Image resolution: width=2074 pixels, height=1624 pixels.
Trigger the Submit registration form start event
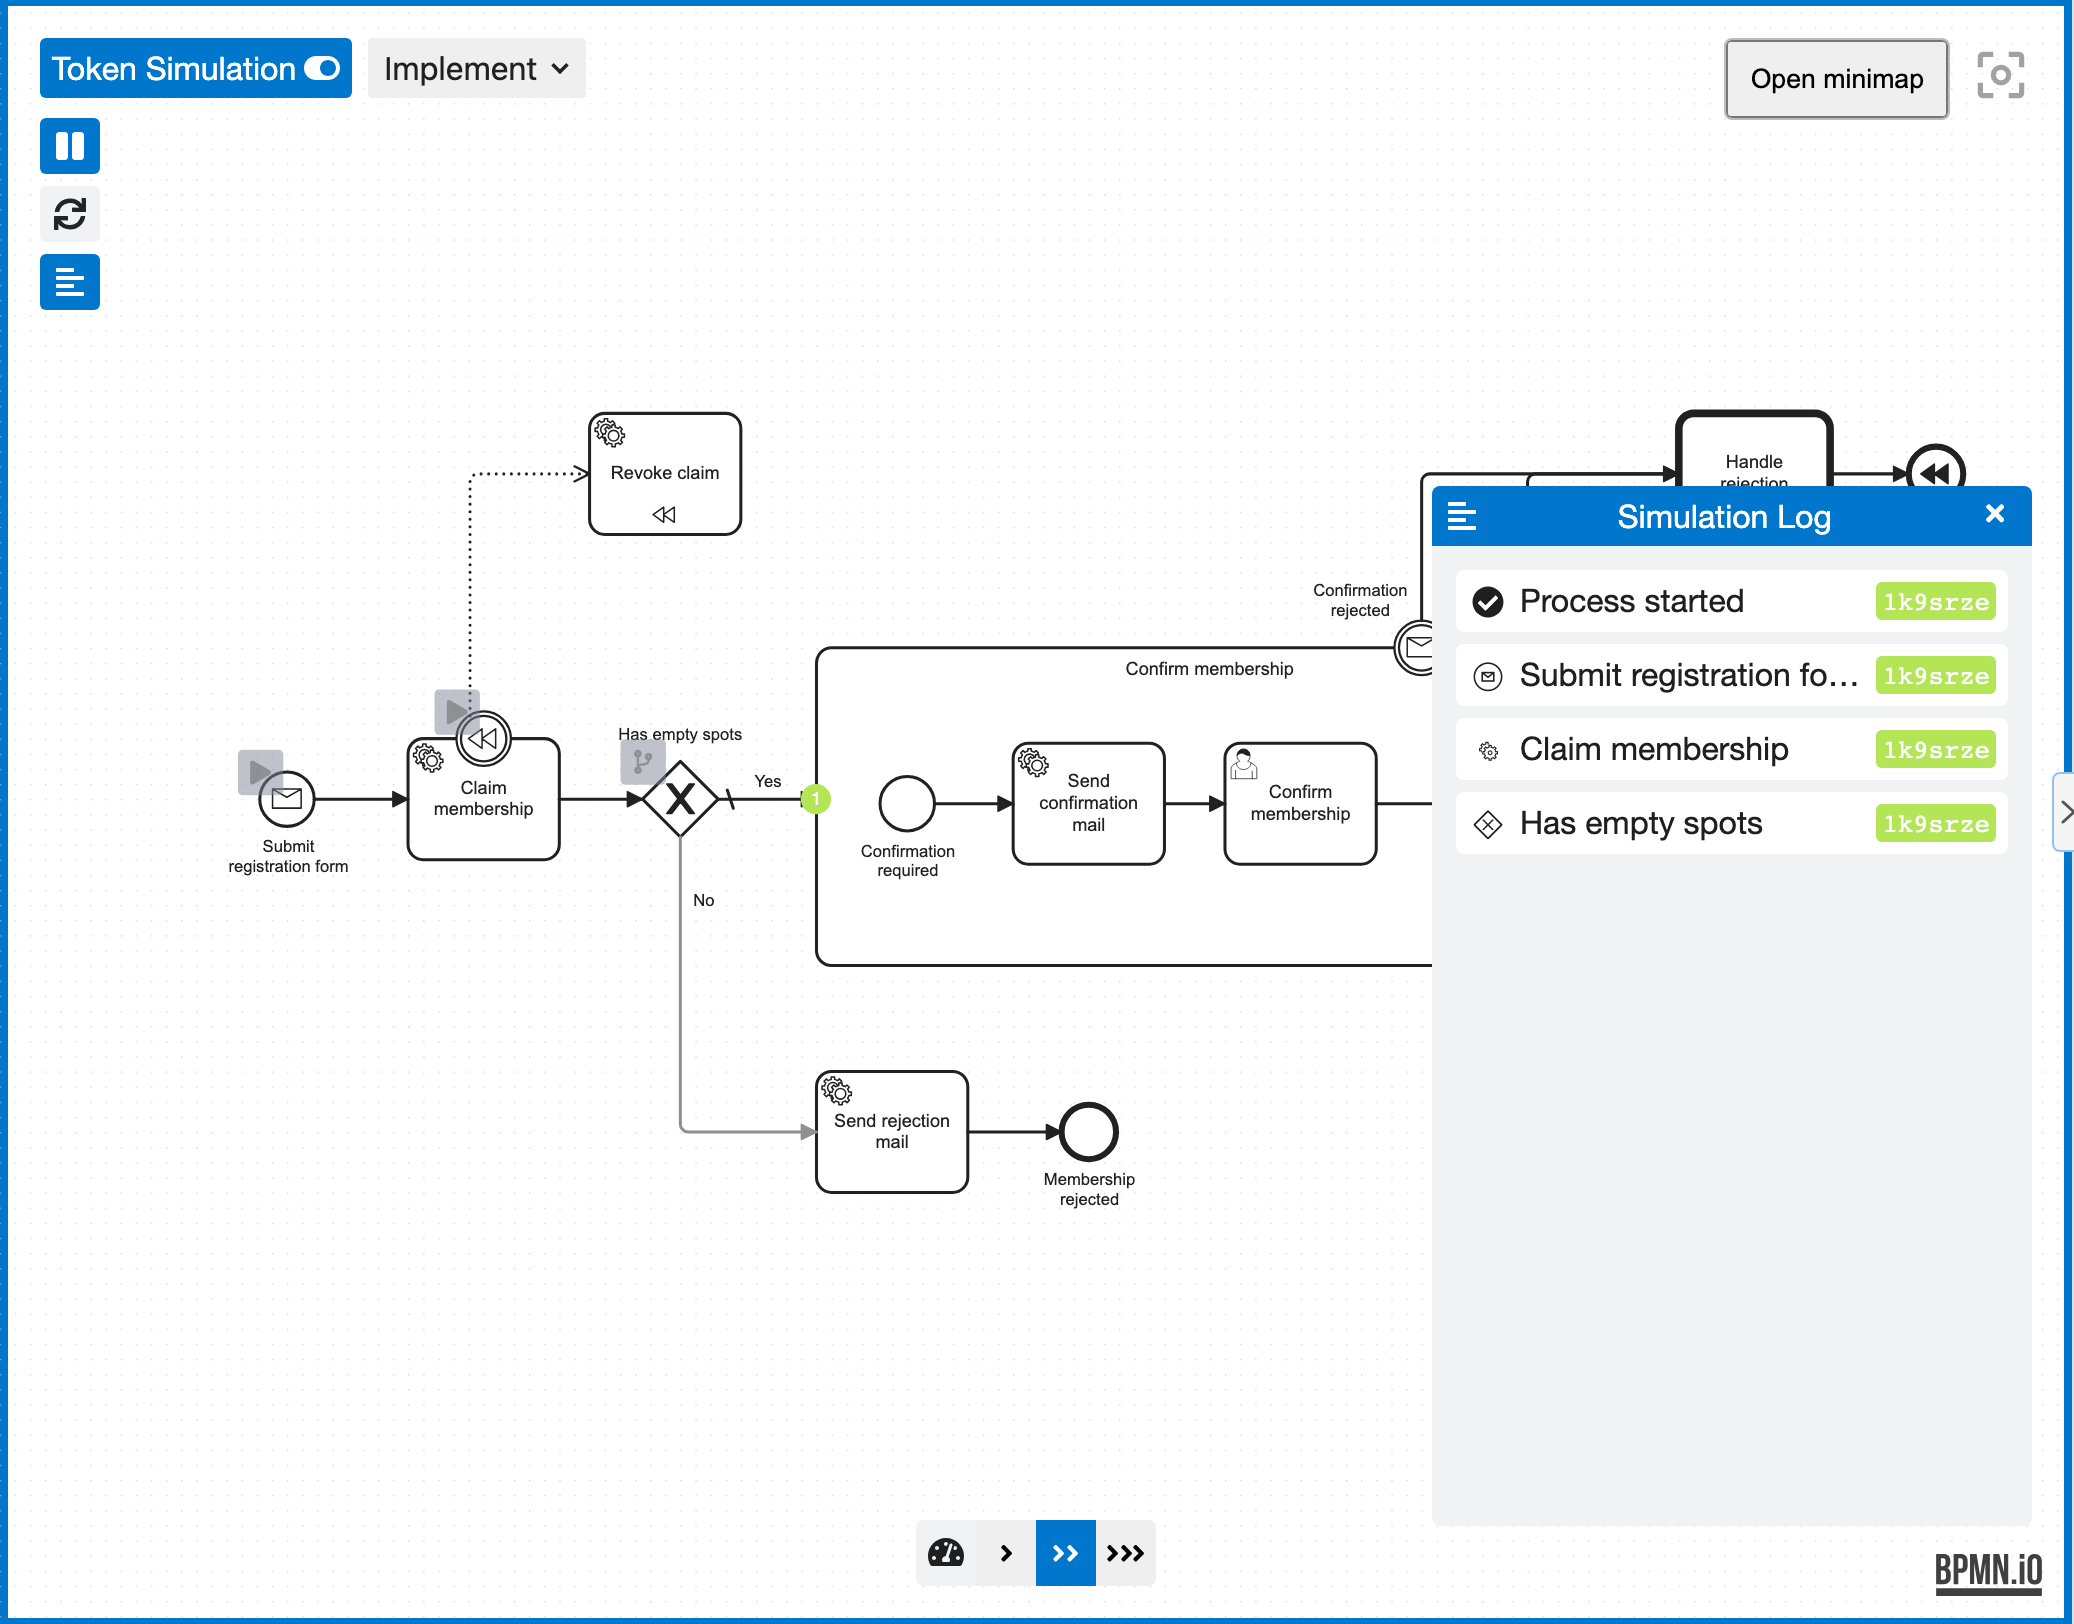(x=260, y=772)
